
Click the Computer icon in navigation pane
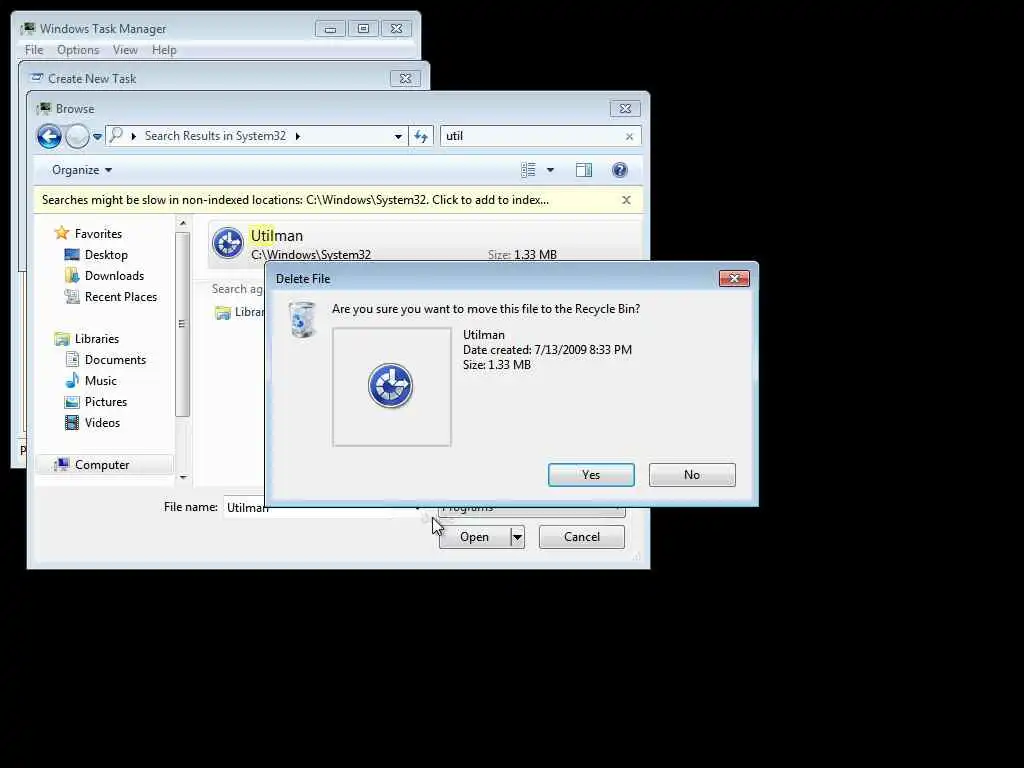pyautogui.click(x=61, y=464)
